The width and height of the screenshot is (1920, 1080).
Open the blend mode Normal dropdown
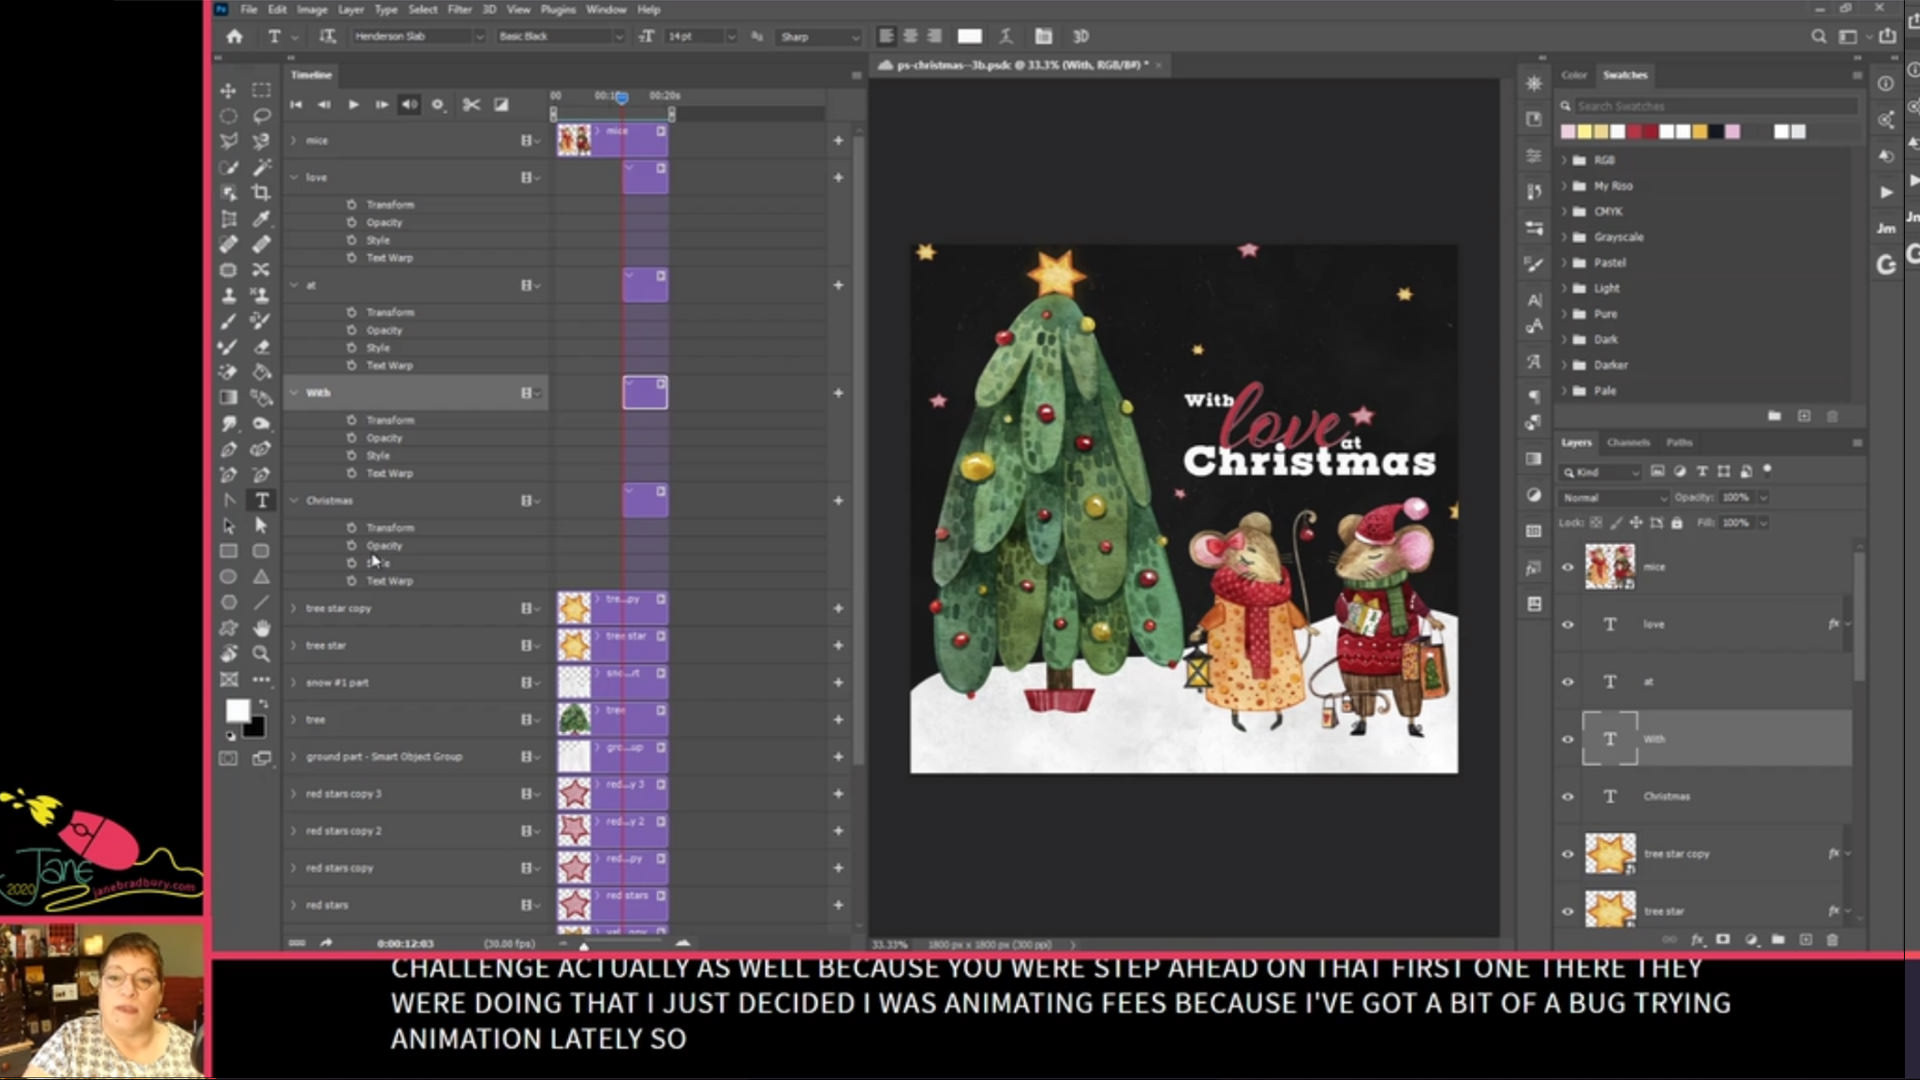pyautogui.click(x=1614, y=497)
